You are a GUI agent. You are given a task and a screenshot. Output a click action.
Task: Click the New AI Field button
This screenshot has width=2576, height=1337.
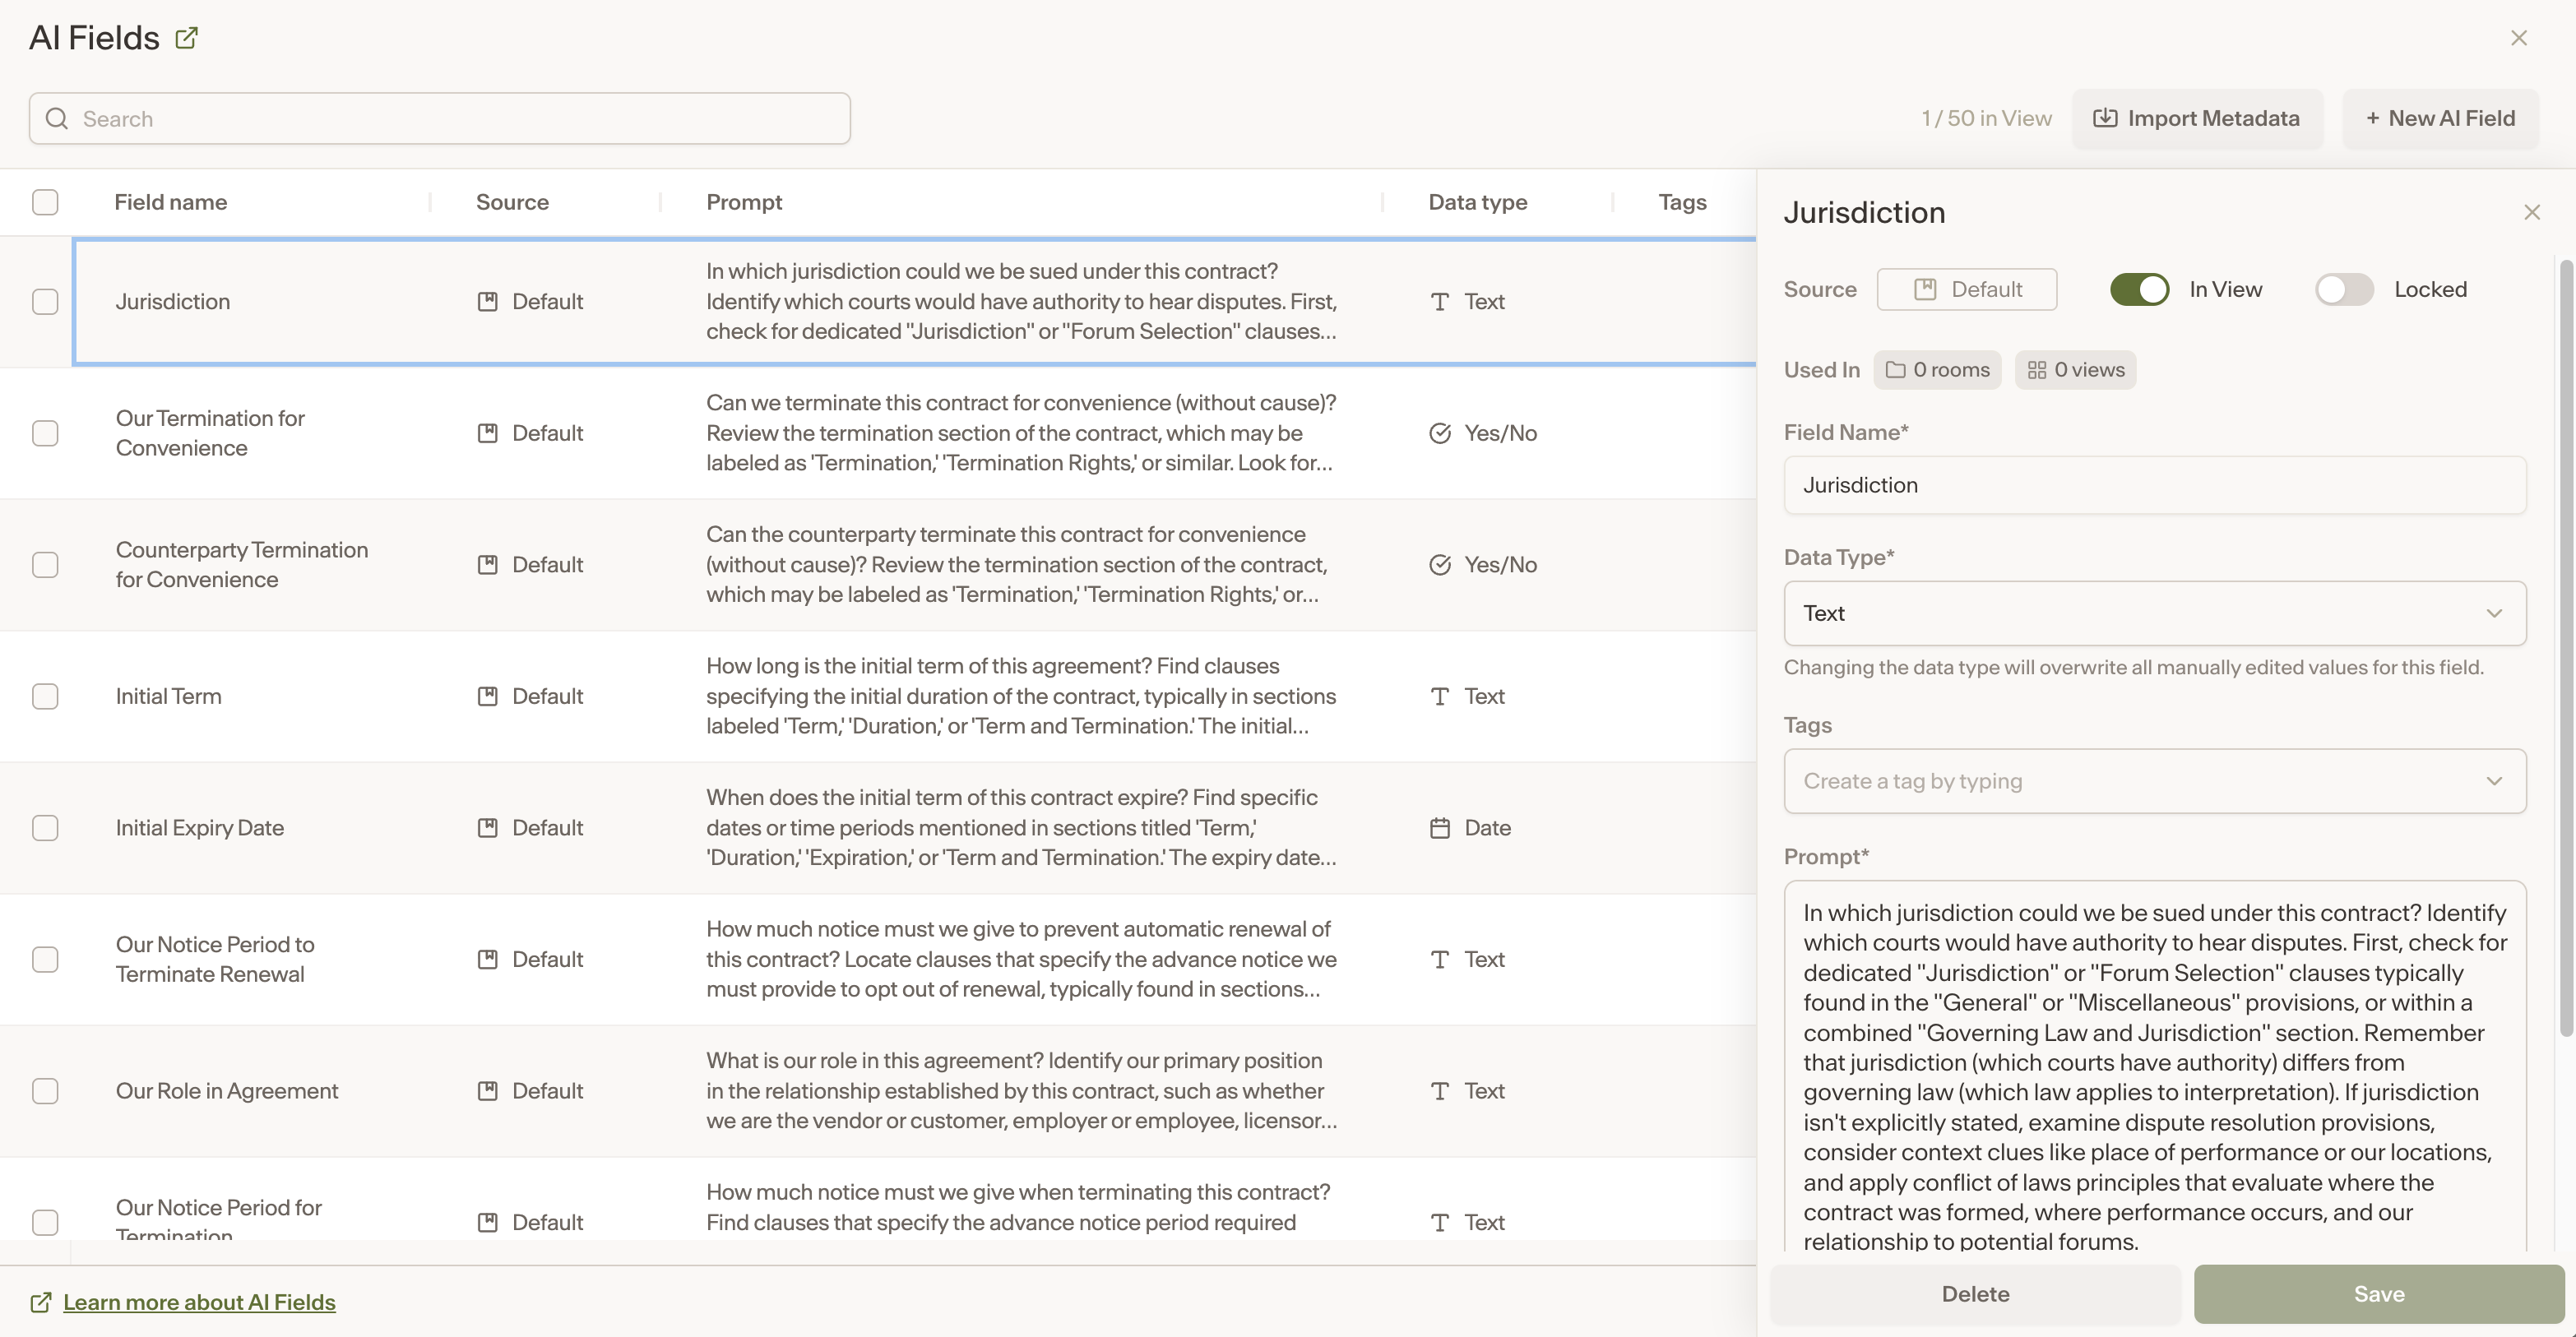pyautogui.click(x=2440, y=118)
